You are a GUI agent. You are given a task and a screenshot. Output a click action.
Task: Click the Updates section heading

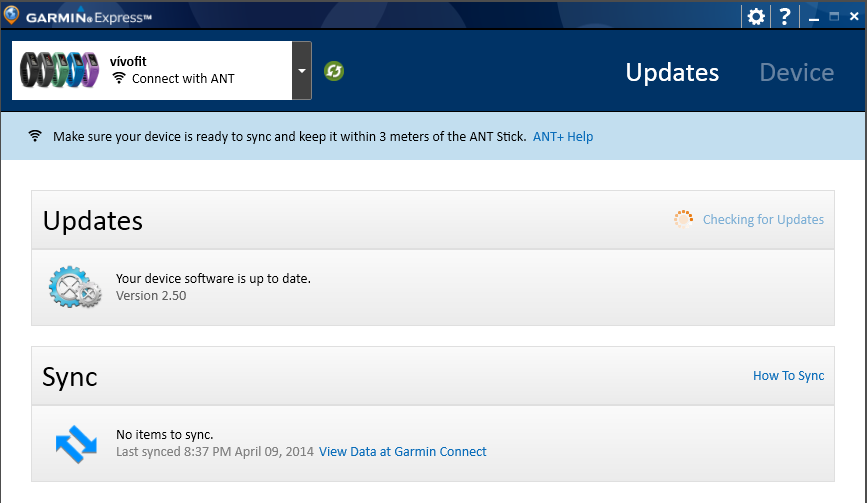[x=92, y=221]
